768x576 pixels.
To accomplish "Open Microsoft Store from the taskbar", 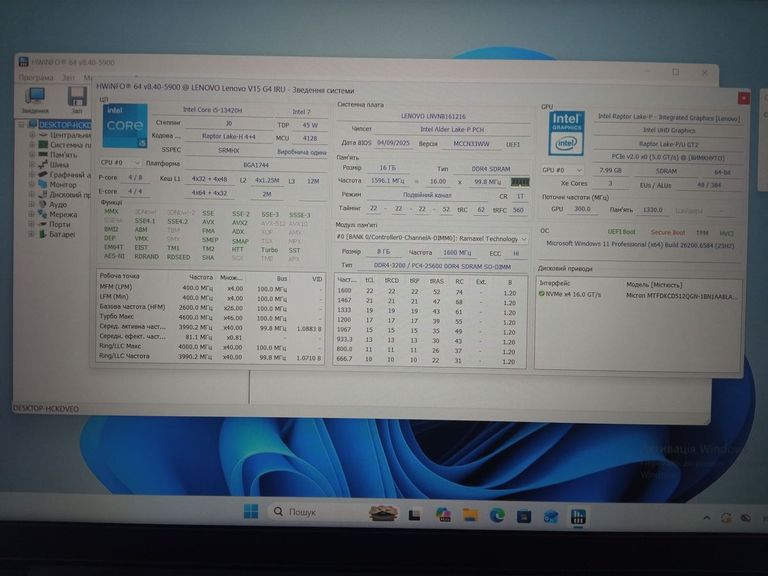I will click(524, 516).
